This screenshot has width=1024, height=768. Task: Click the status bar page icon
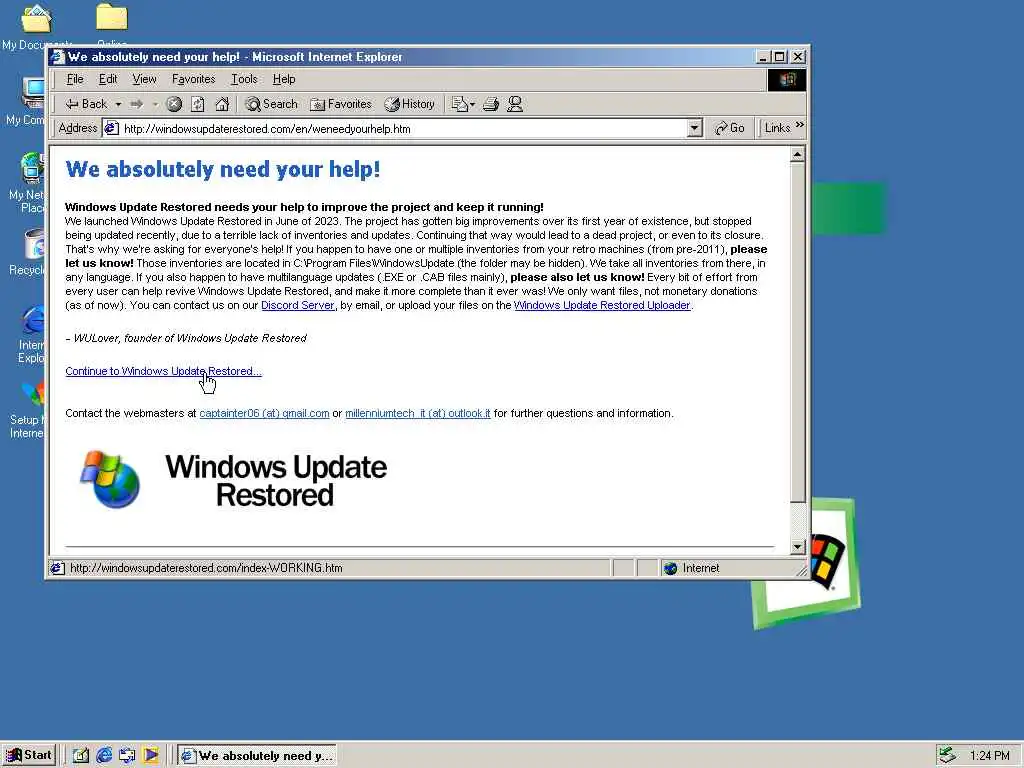[x=57, y=568]
